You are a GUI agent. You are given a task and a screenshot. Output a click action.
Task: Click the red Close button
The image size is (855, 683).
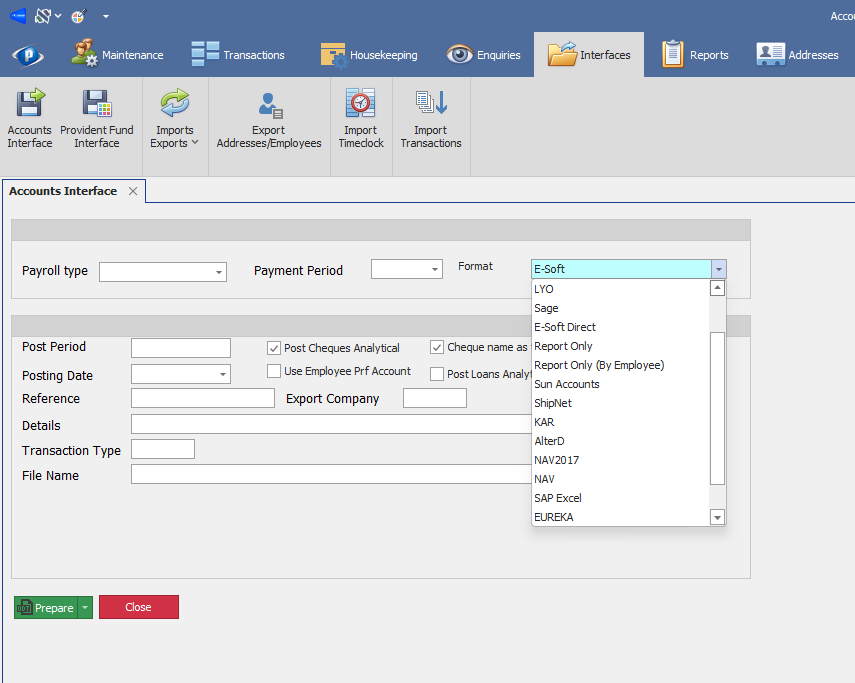click(x=139, y=607)
